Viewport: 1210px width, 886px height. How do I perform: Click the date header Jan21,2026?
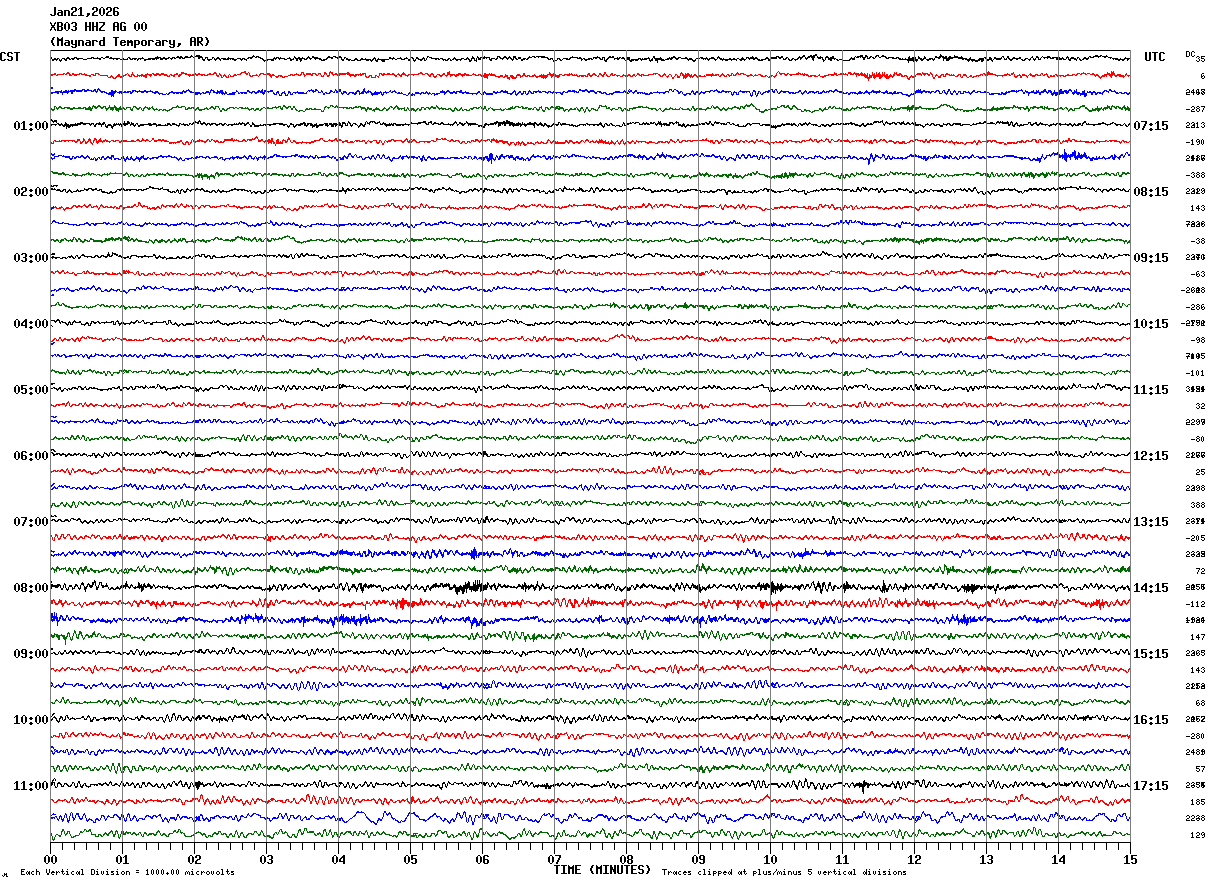[x=84, y=12]
